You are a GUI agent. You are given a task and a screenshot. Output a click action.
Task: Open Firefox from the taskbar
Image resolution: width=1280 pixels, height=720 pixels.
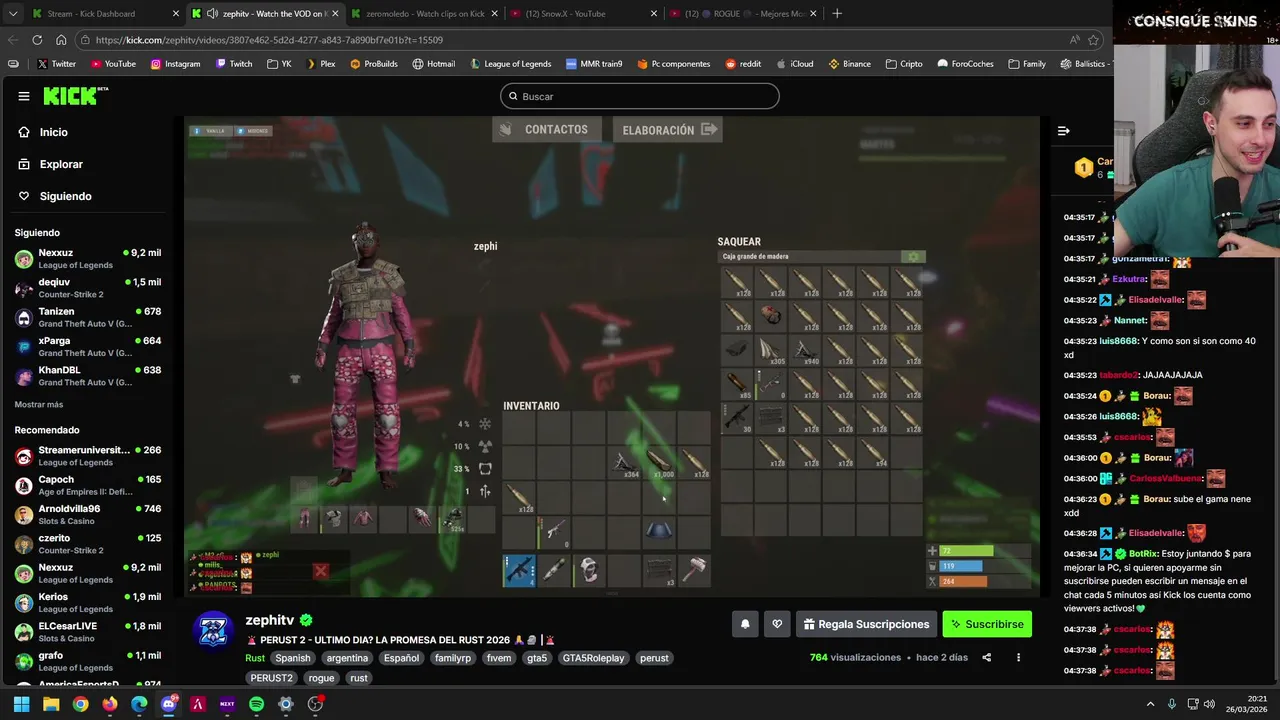click(x=110, y=704)
